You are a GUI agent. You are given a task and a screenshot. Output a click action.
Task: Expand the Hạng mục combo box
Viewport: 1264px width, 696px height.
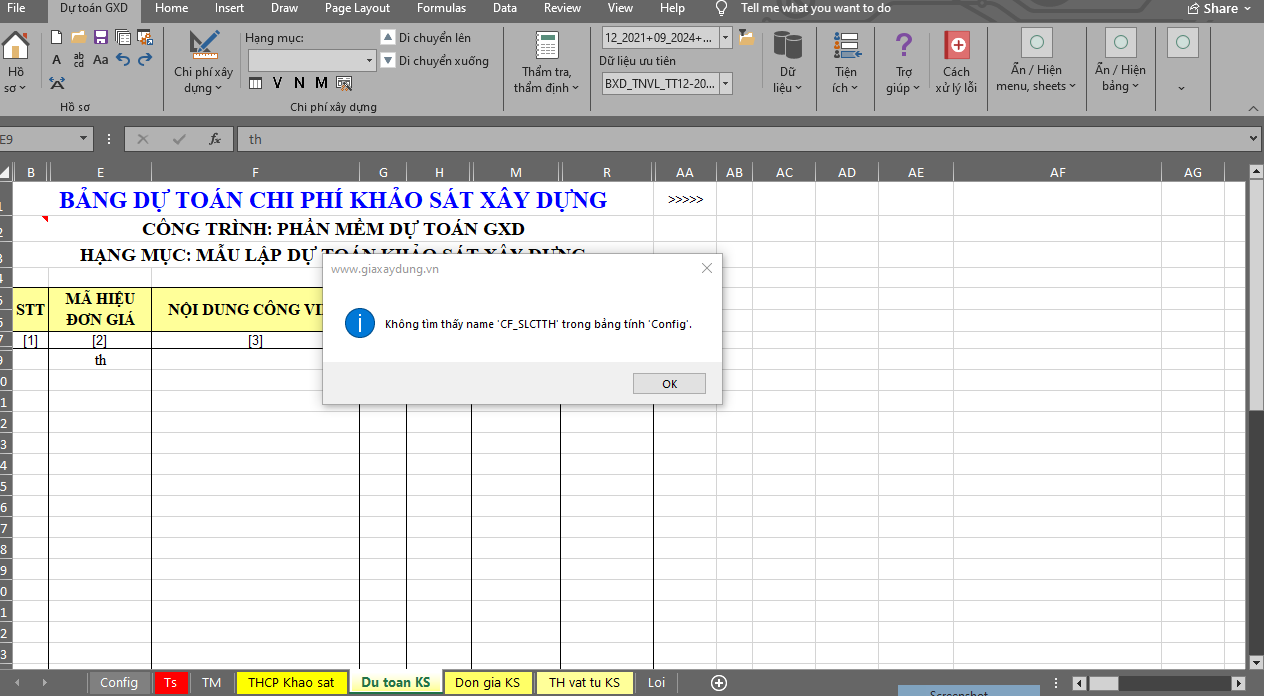(370, 61)
